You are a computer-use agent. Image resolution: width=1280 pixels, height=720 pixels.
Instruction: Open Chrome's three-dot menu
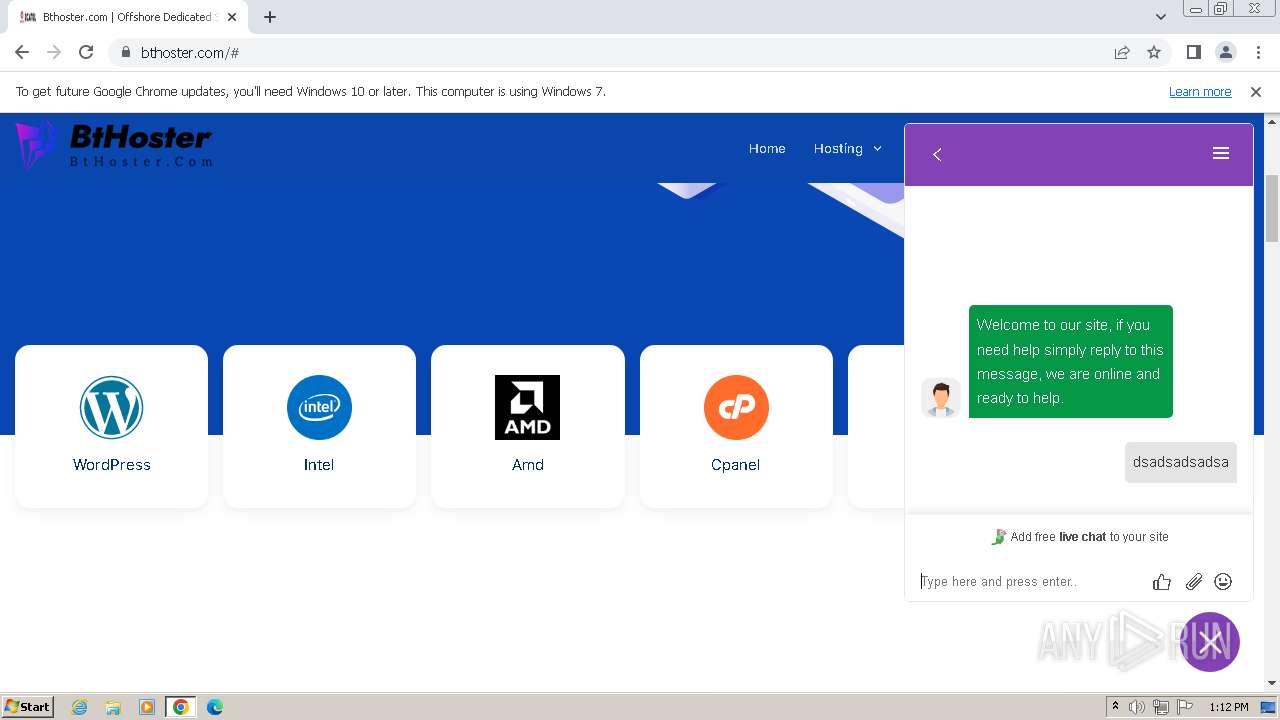(1258, 52)
